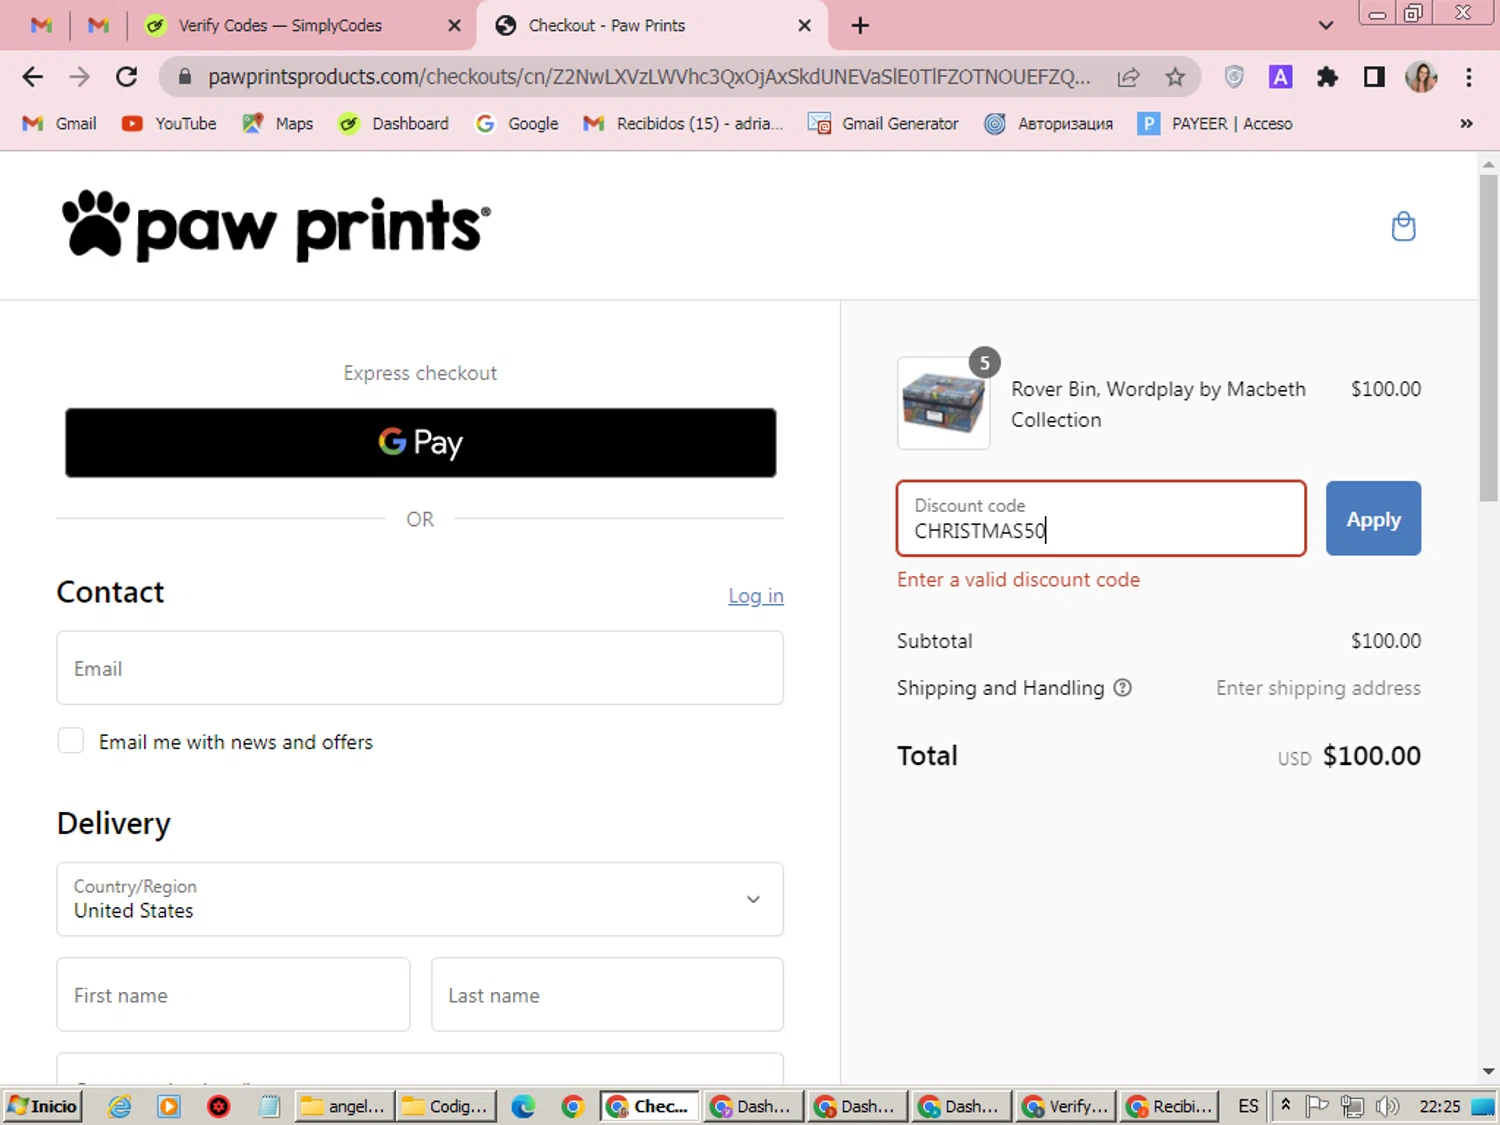Show more bookmarks with the double chevron
Viewport: 1500px width, 1125px height.
pos(1466,123)
